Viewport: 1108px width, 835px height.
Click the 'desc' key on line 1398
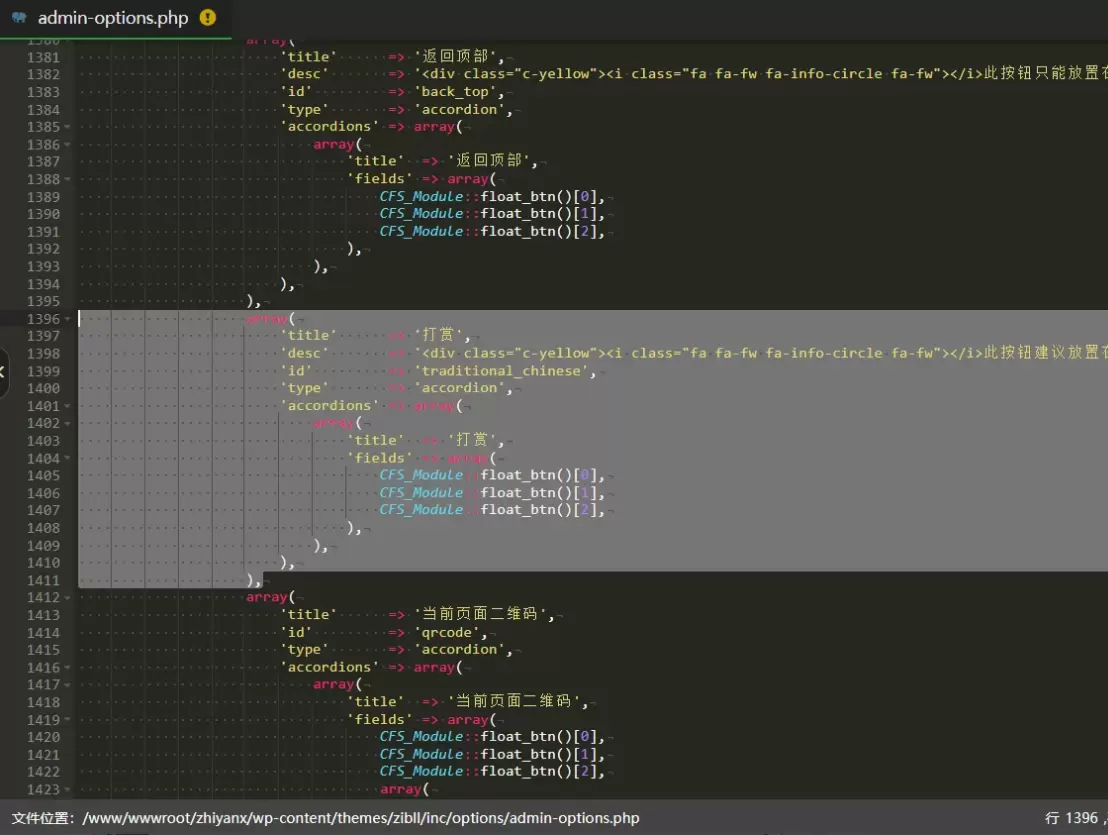pyautogui.click(x=305, y=353)
